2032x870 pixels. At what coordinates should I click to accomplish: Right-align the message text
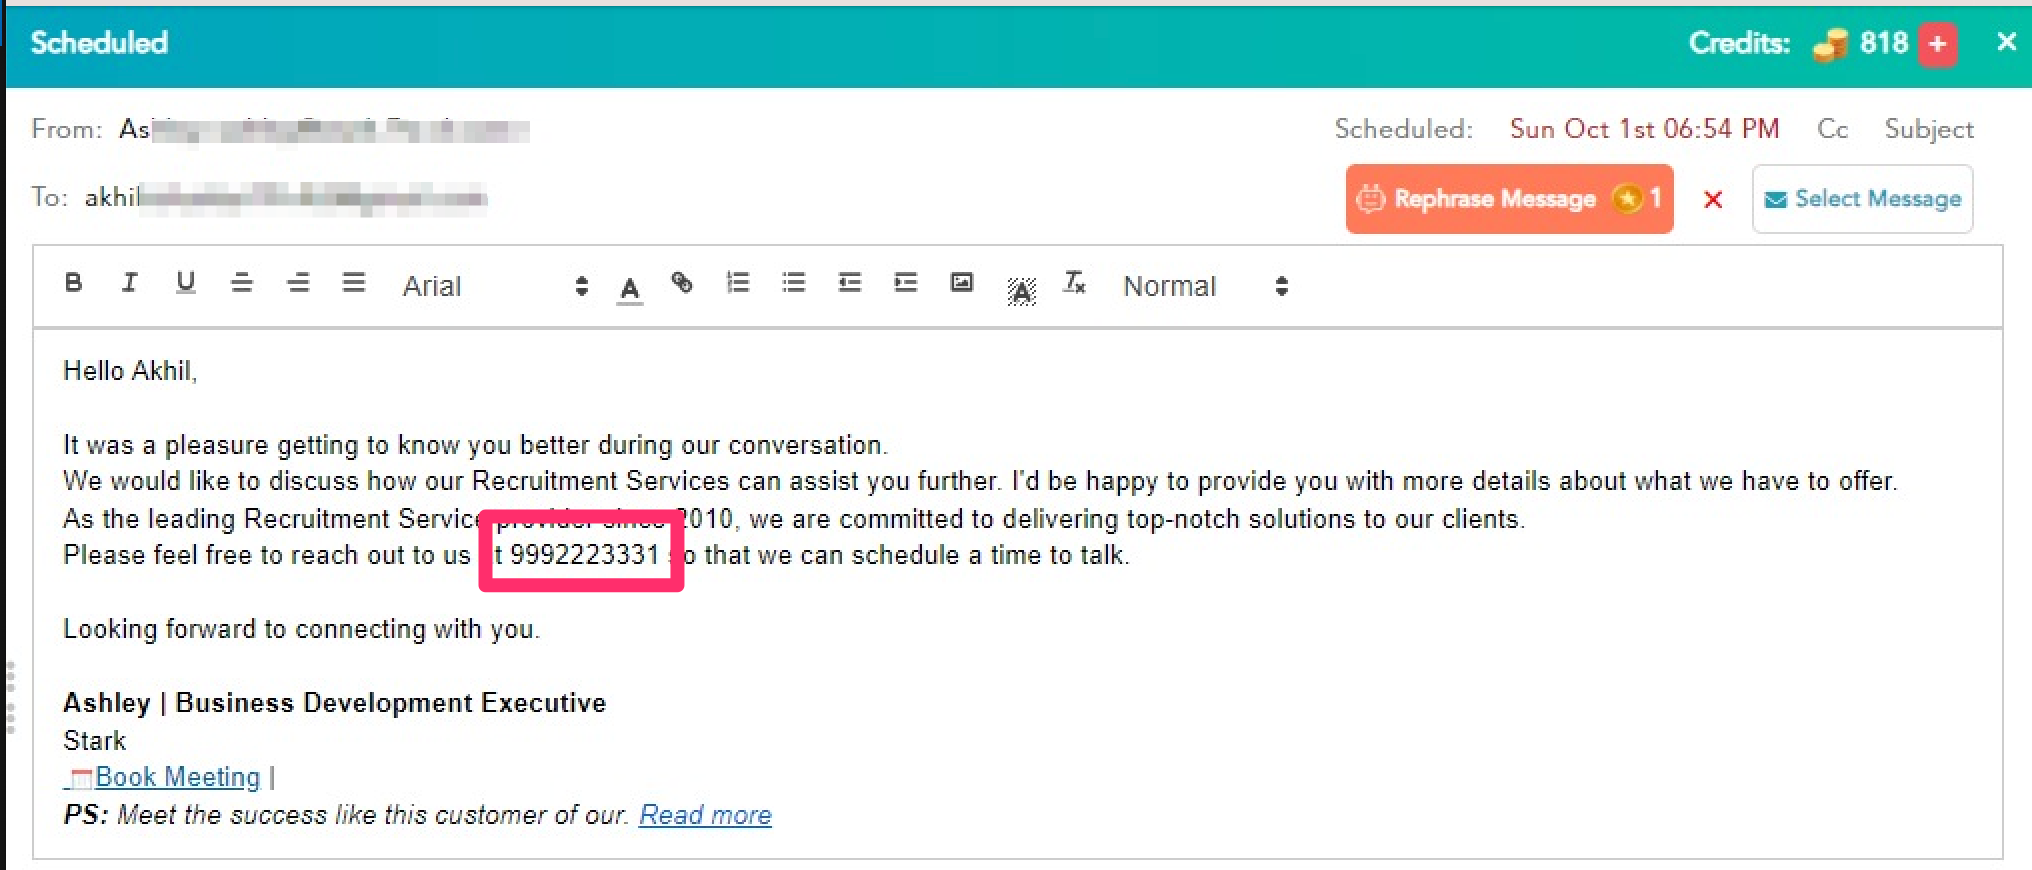298,283
